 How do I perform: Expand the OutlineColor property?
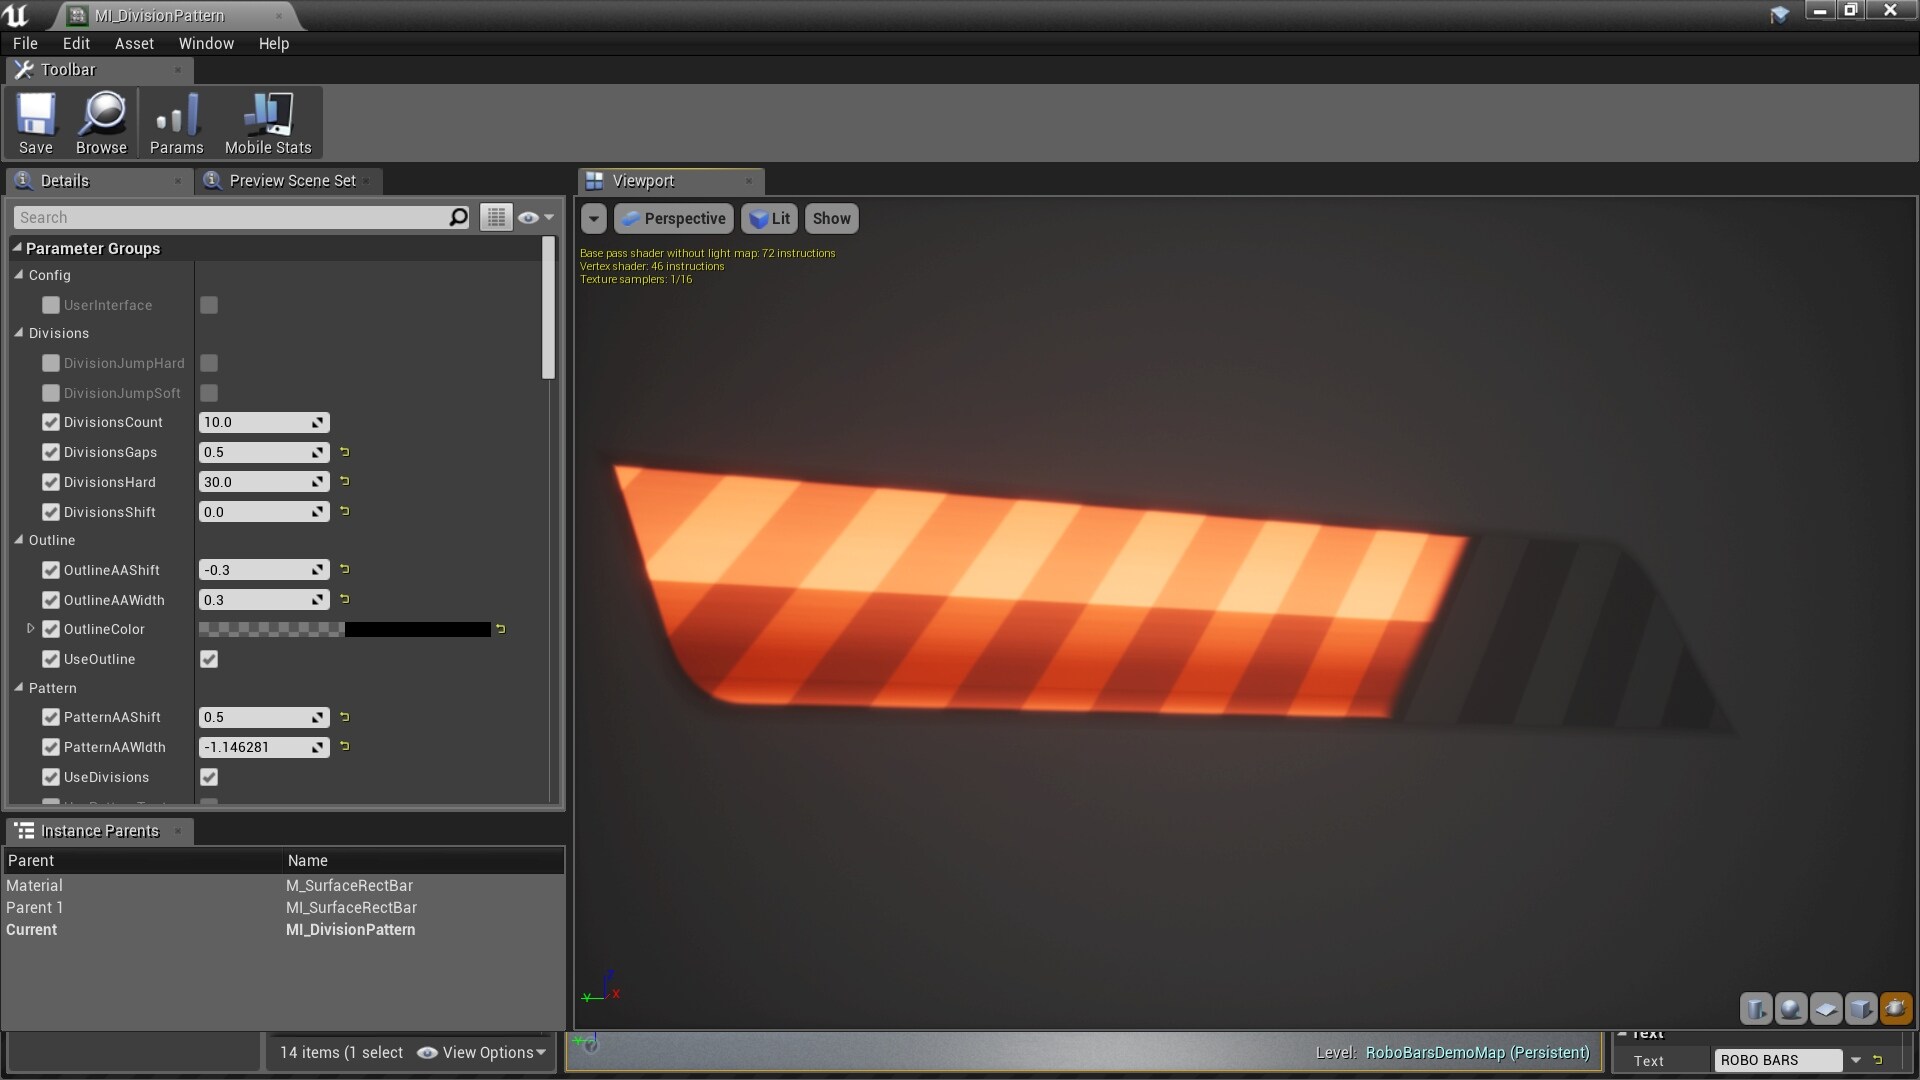pos(31,629)
